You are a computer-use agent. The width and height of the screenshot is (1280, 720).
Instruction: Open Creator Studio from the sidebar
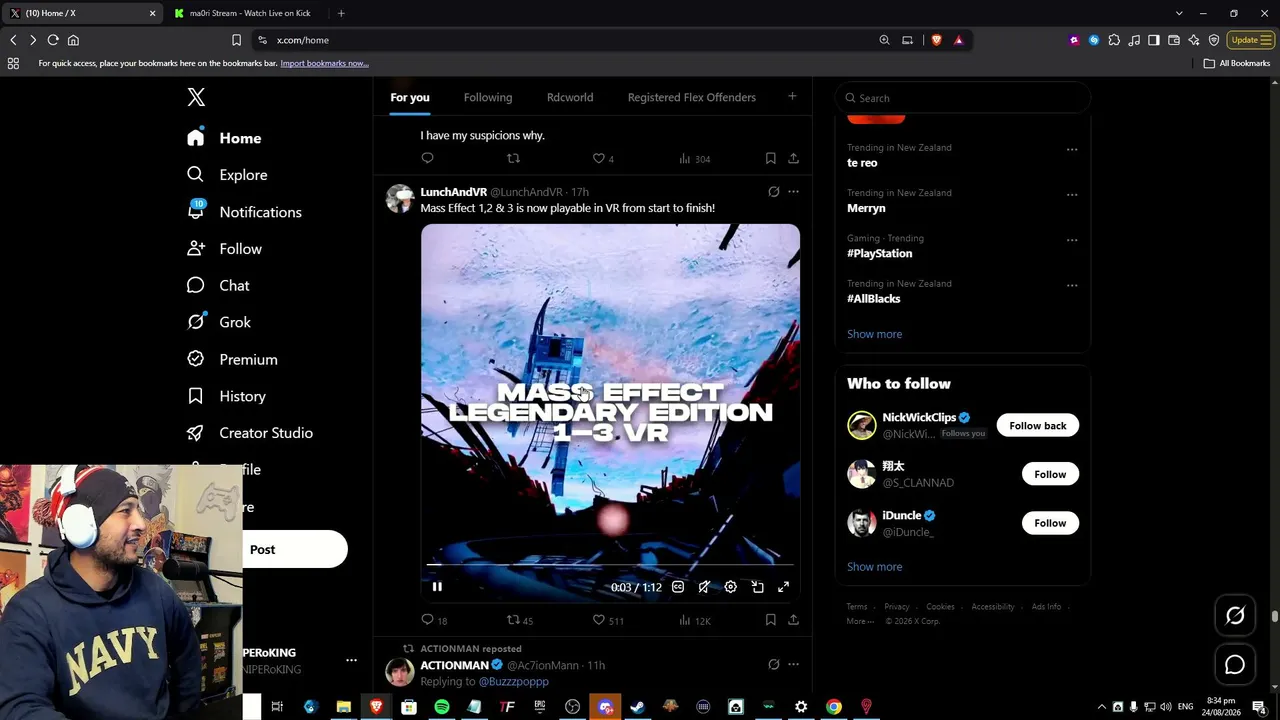250,433
